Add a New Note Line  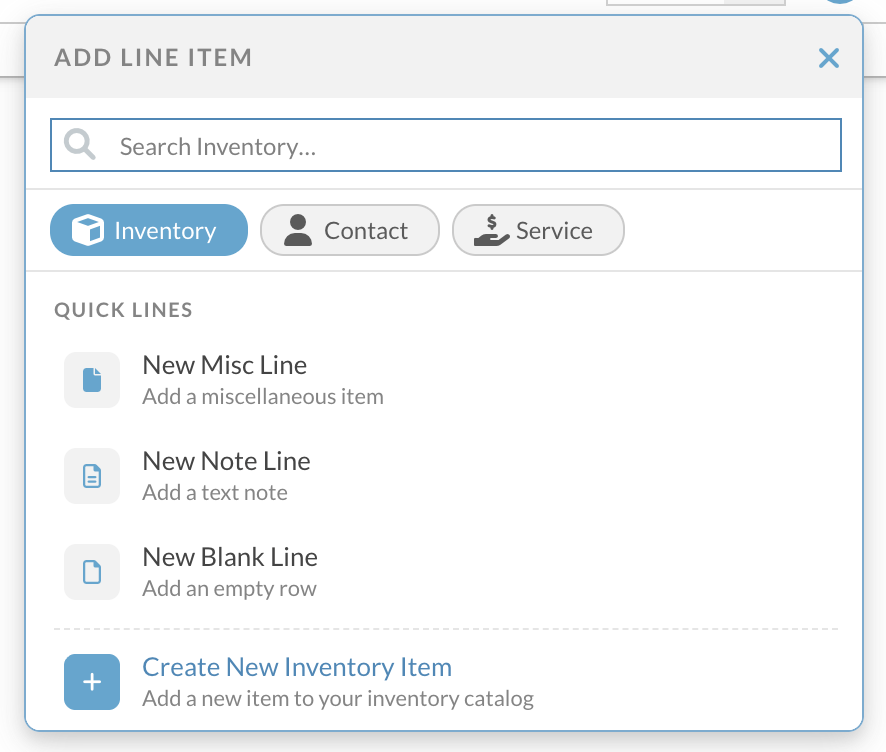tap(226, 461)
